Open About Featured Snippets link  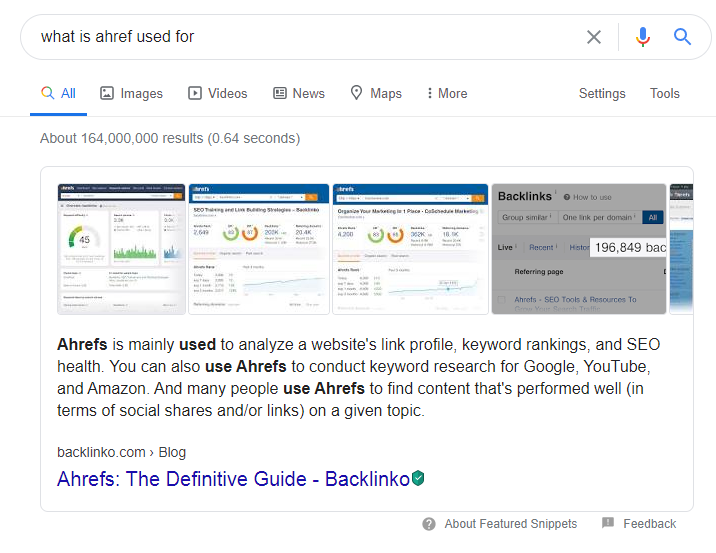tap(511, 524)
